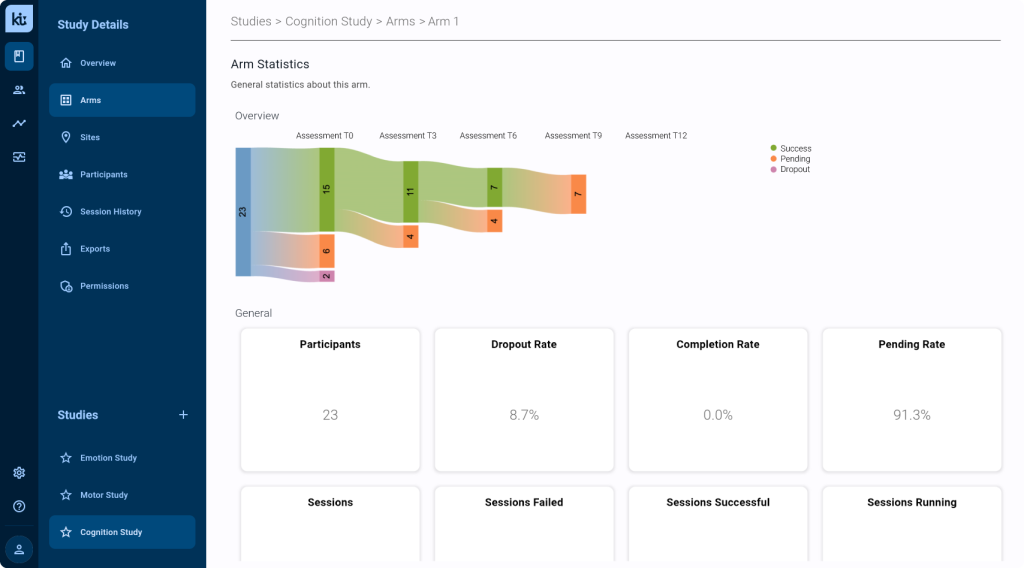The height and width of the screenshot is (568, 1024).
Task: Click the Overview home icon
Action: tap(66, 63)
